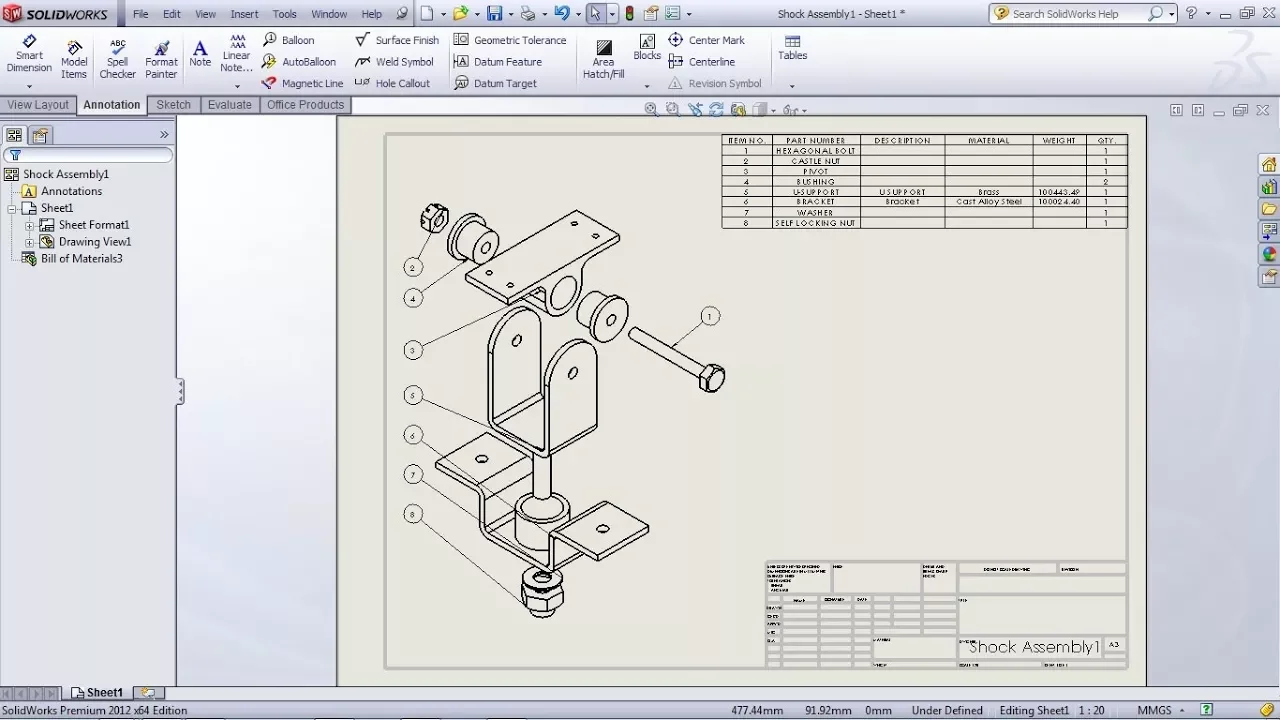This screenshot has width=1280, height=720.
Task: Expand the Blocks dropdown arrow
Action: pyautogui.click(x=647, y=86)
